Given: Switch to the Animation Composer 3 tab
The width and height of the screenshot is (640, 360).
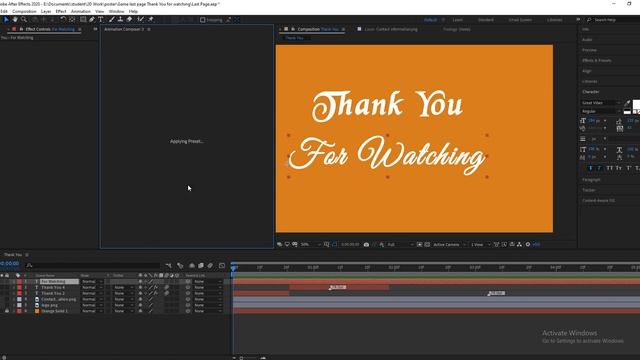Looking at the screenshot, I should pos(124,29).
